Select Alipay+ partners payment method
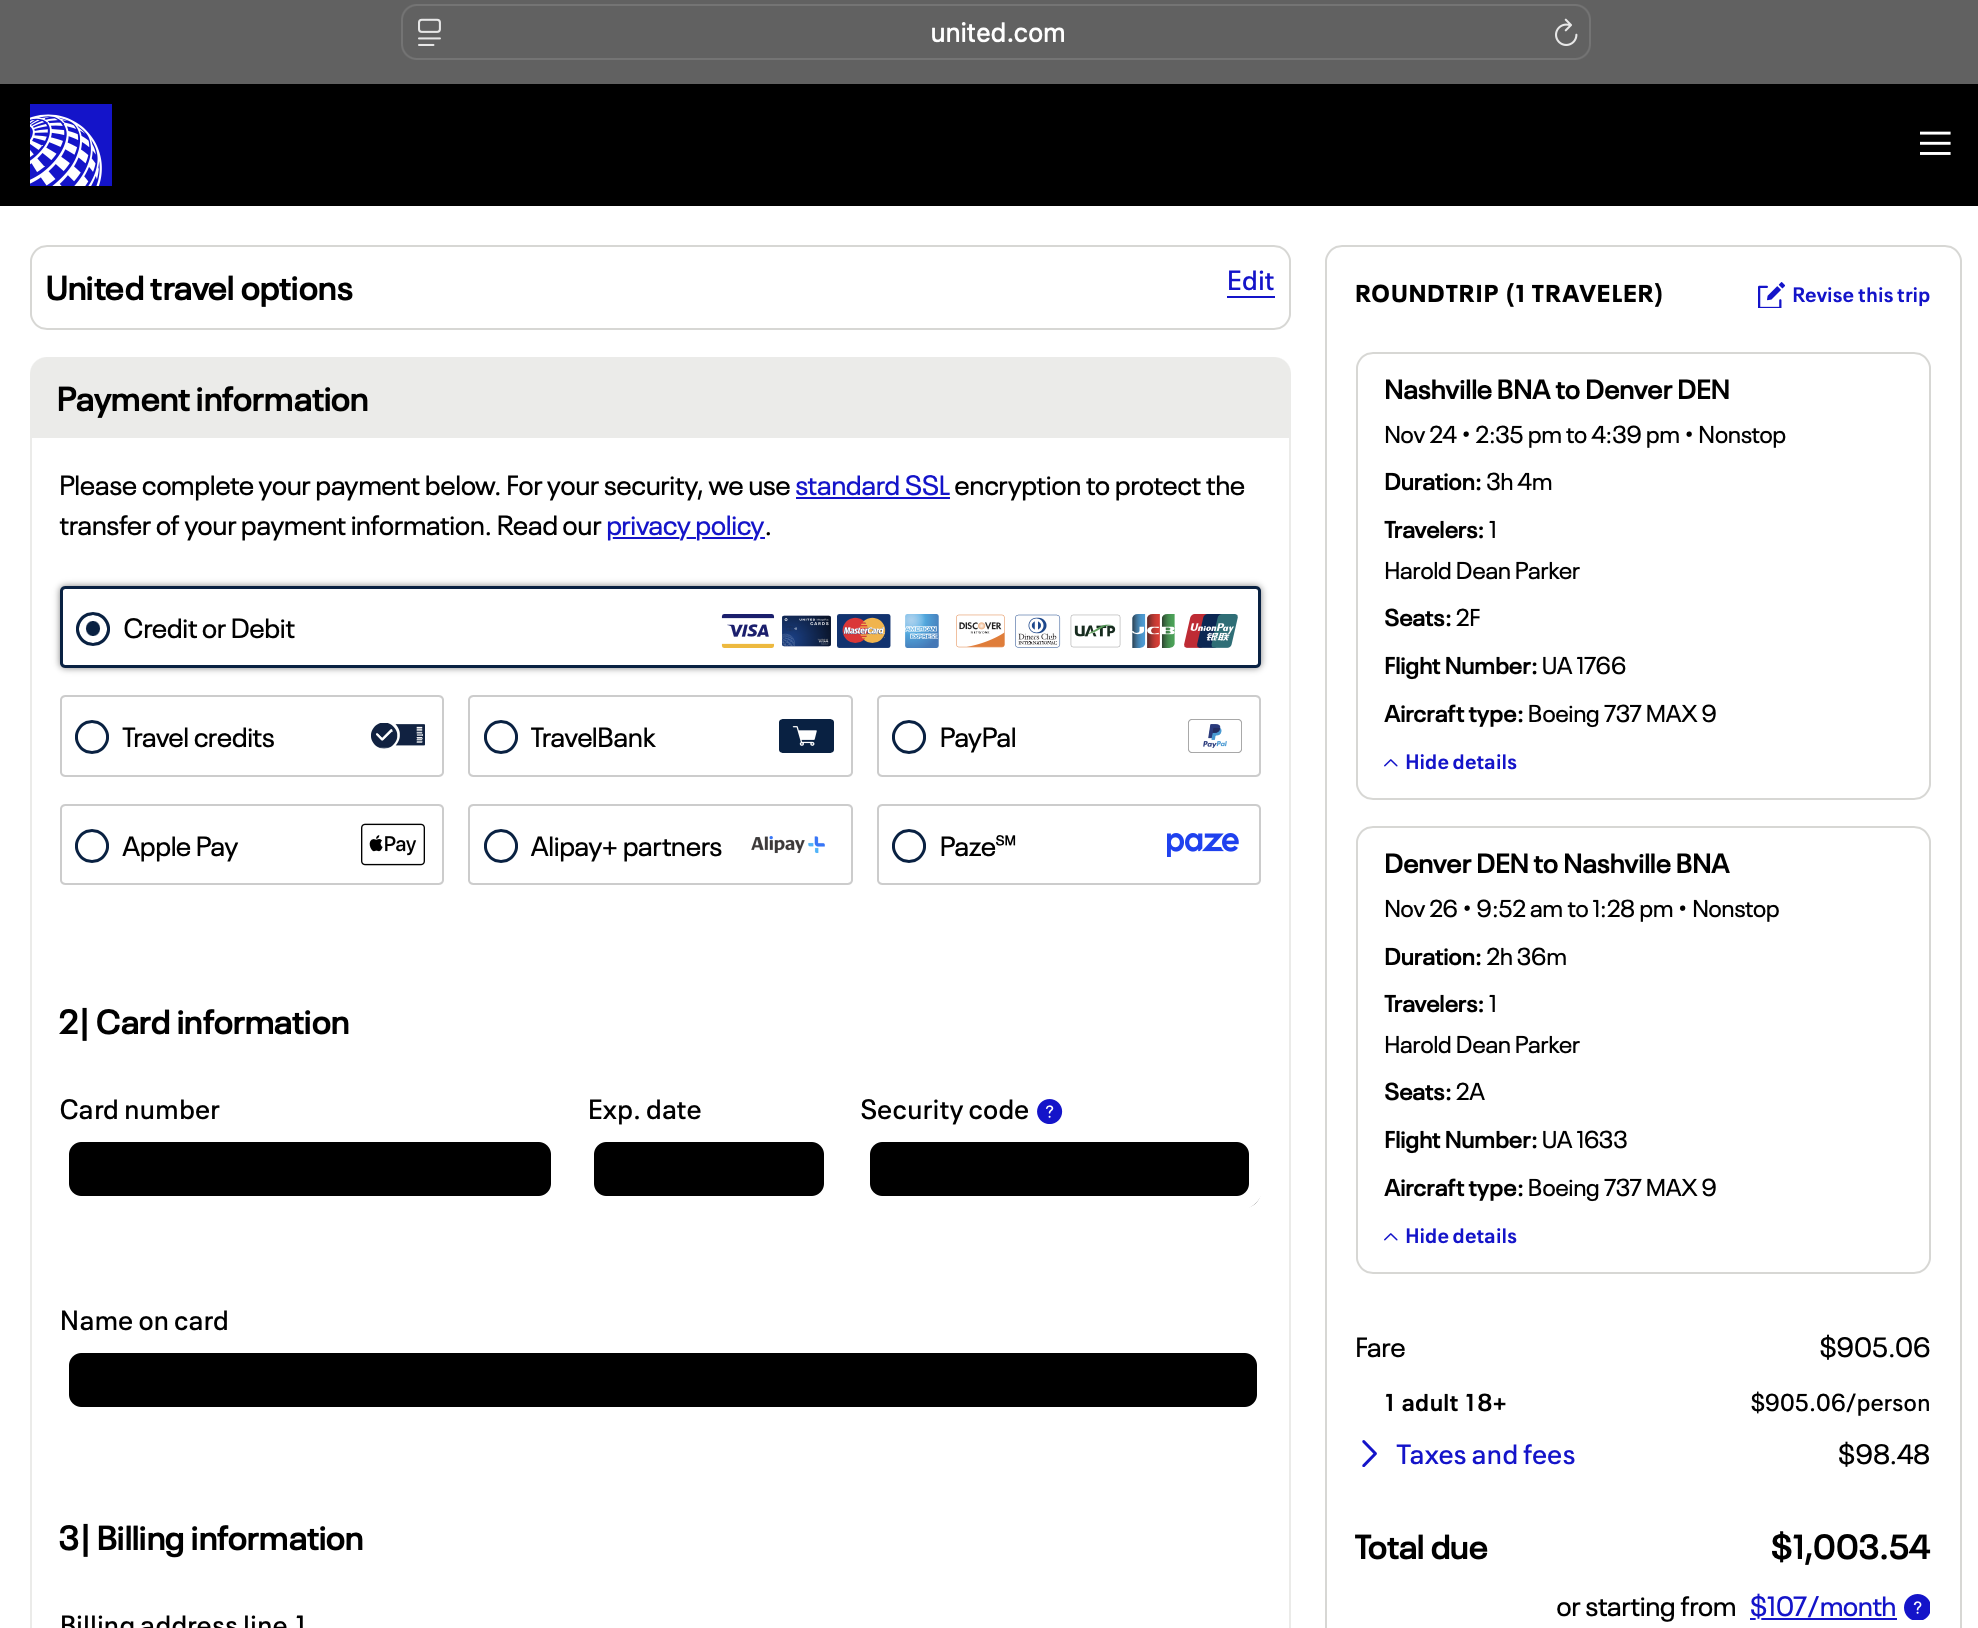This screenshot has height=1628, width=1978. tap(501, 846)
